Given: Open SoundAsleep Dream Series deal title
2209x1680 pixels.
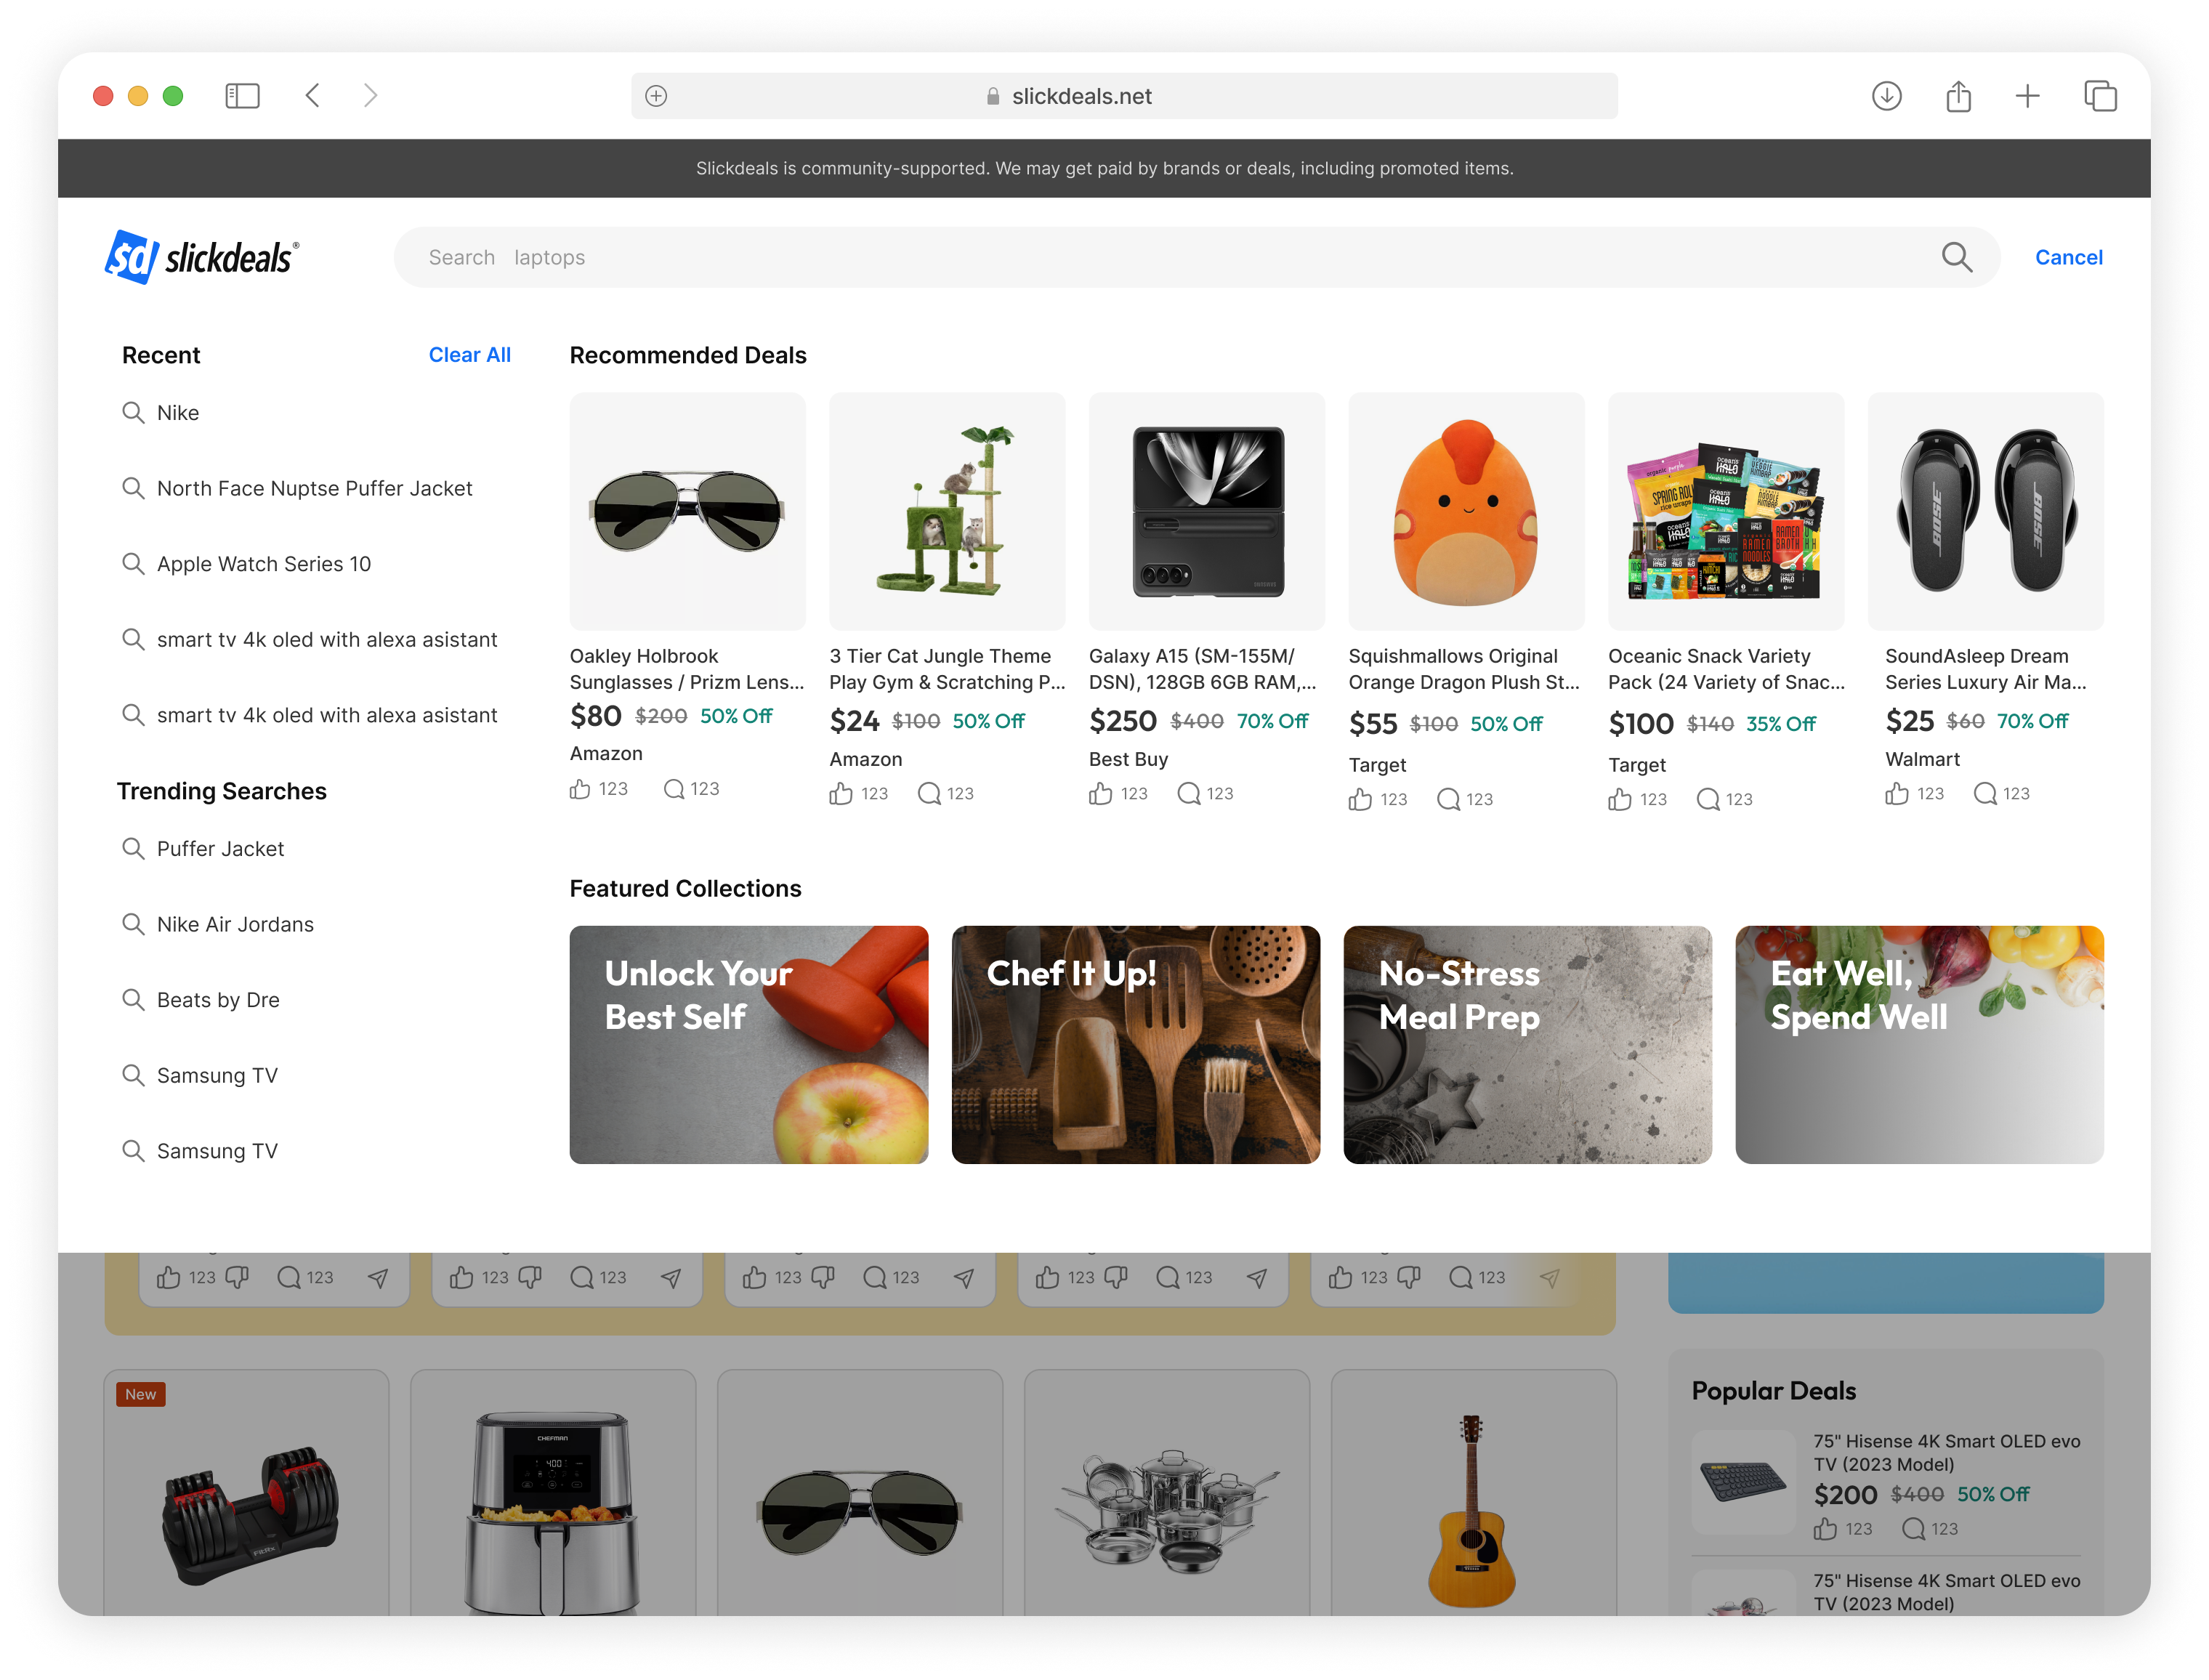Looking at the screenshot, I should 1986,669.
